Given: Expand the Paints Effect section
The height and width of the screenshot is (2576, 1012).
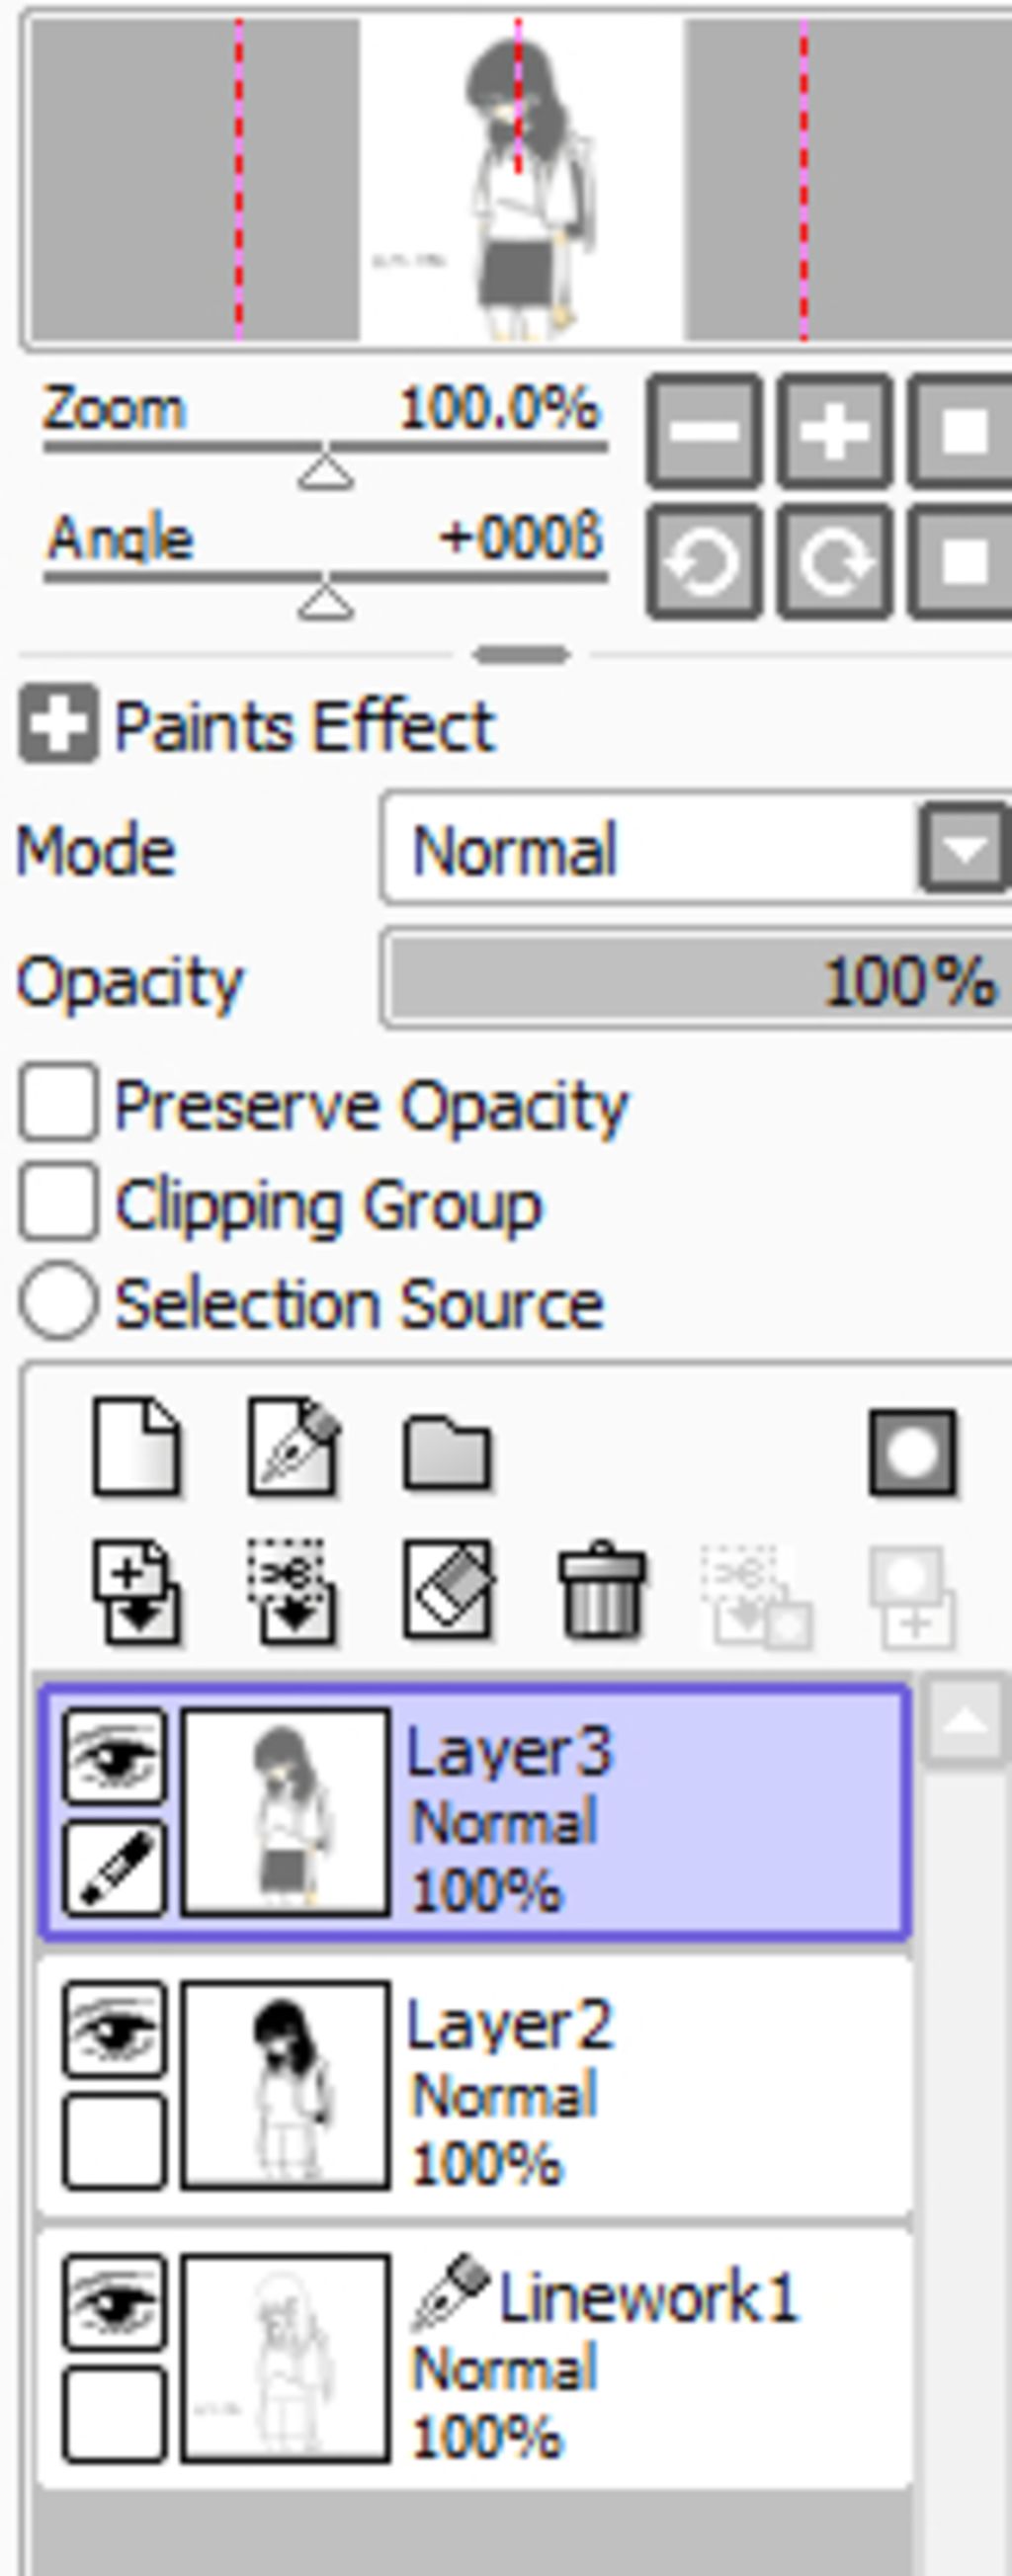Looking at the screenshot, I should (x=59, y=724).
